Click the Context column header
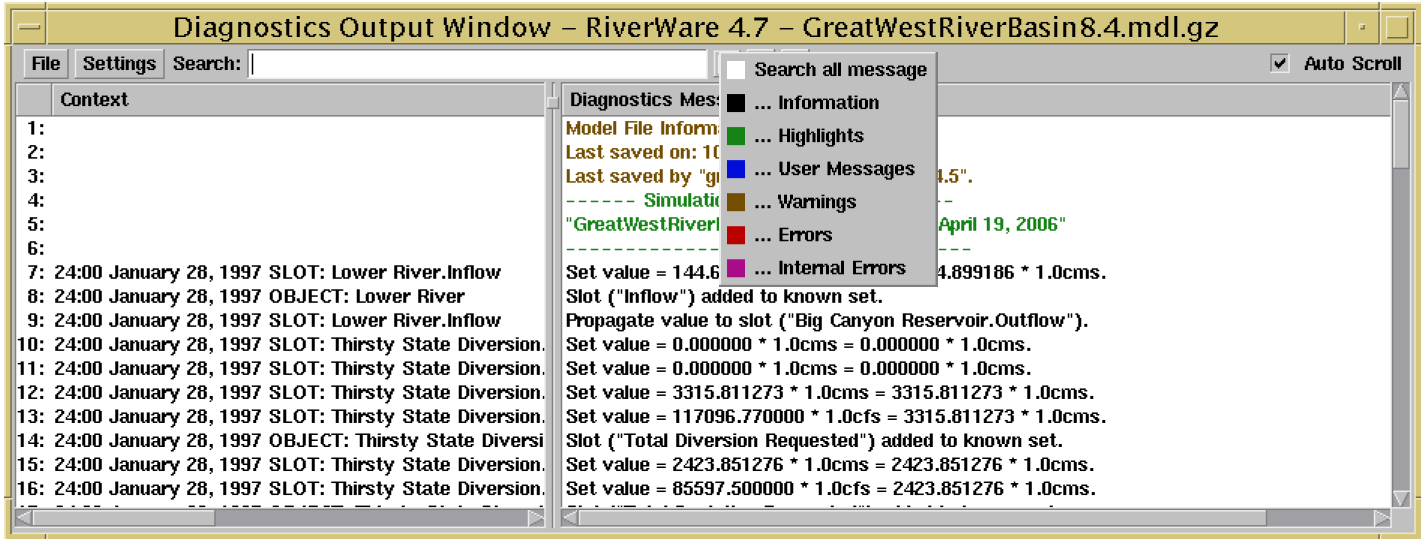The image size is (1425, 542). pyautogui.click(x=94, y=99)
